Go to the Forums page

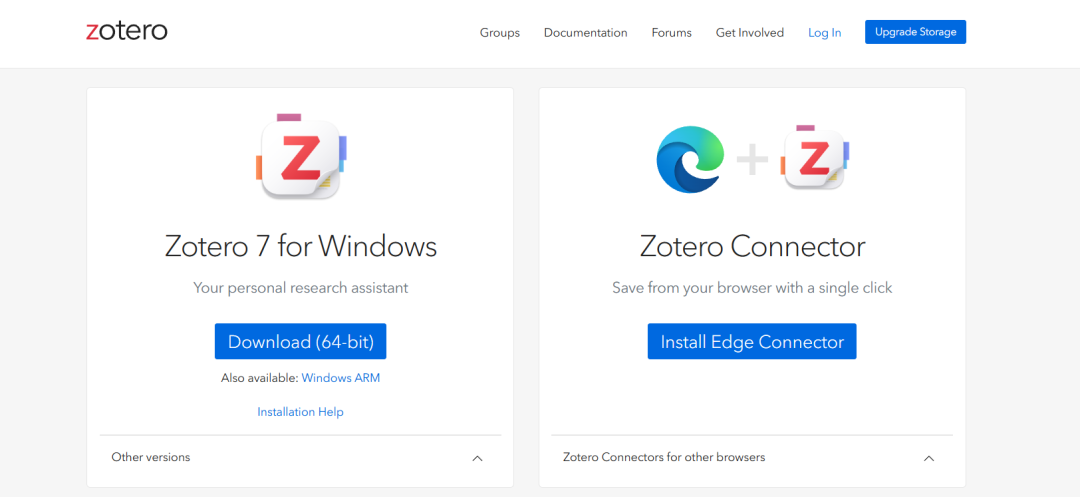pyautogui.click(x=672, y=32)
